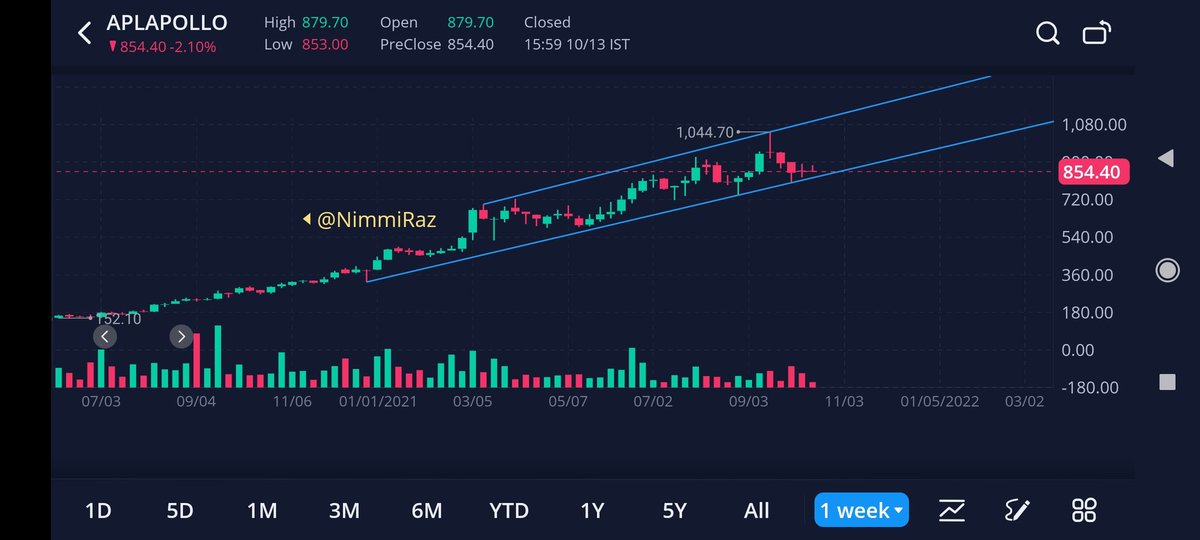
Task: Select the 1Y timeframe tab
Action: 592,510
